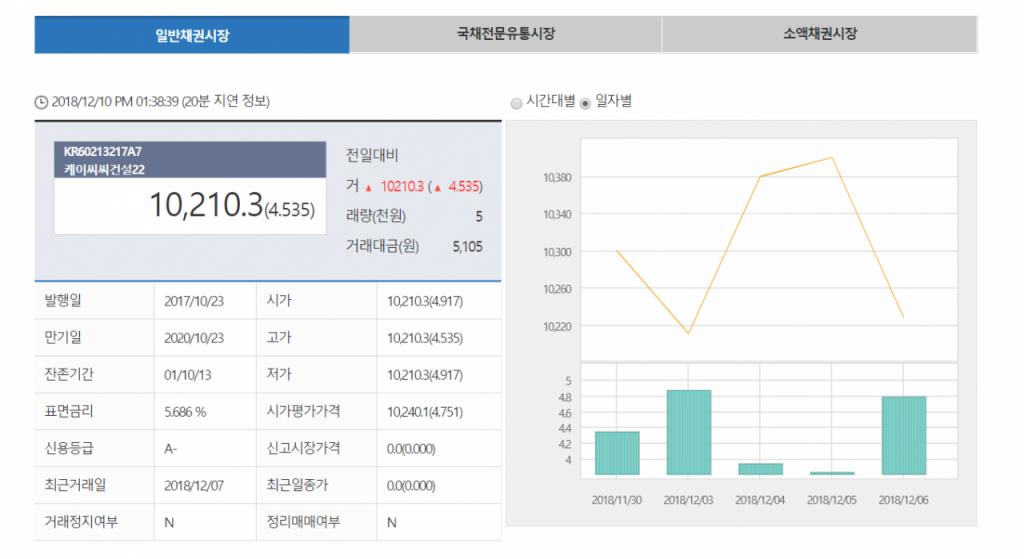
Task: Click the 발행일 value 2017/10/23
Action: click(x=194, y=301)
